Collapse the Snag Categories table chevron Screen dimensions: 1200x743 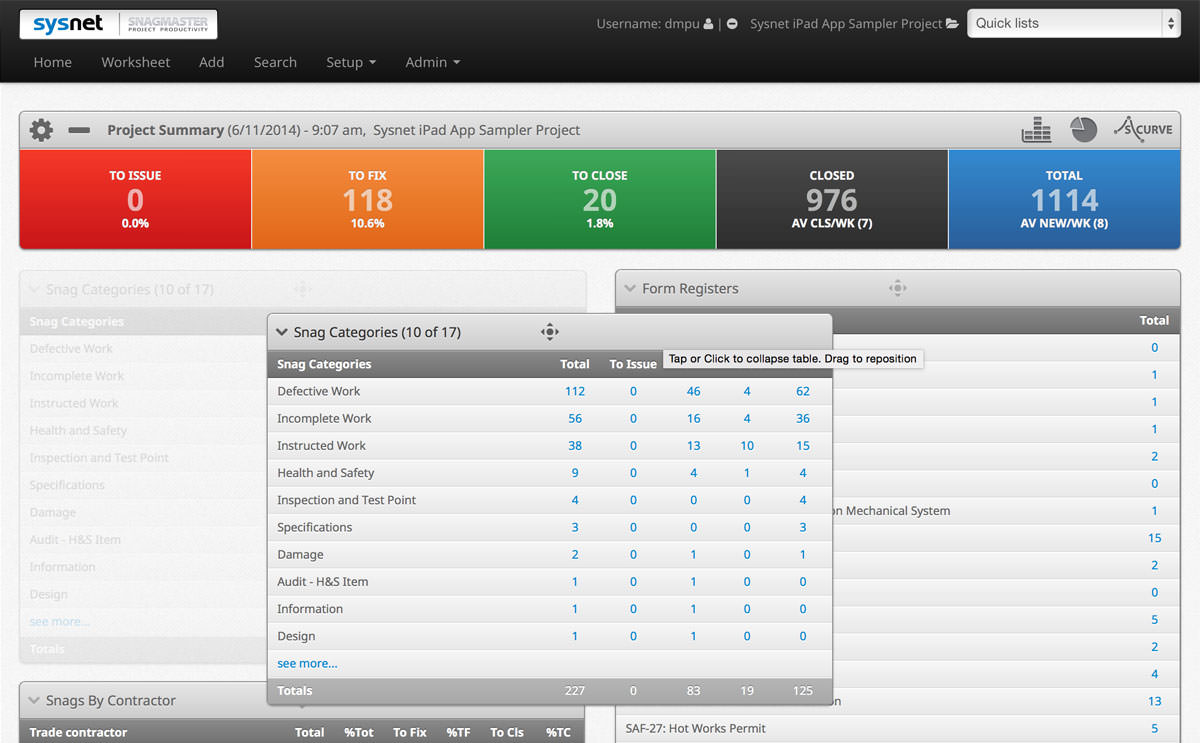click(282, 332)
